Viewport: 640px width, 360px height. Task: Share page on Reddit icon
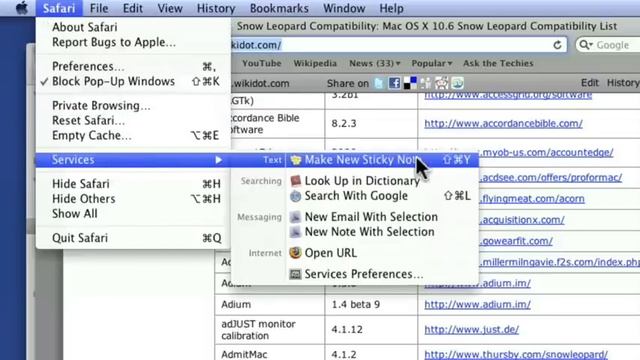tap(441, 83)
